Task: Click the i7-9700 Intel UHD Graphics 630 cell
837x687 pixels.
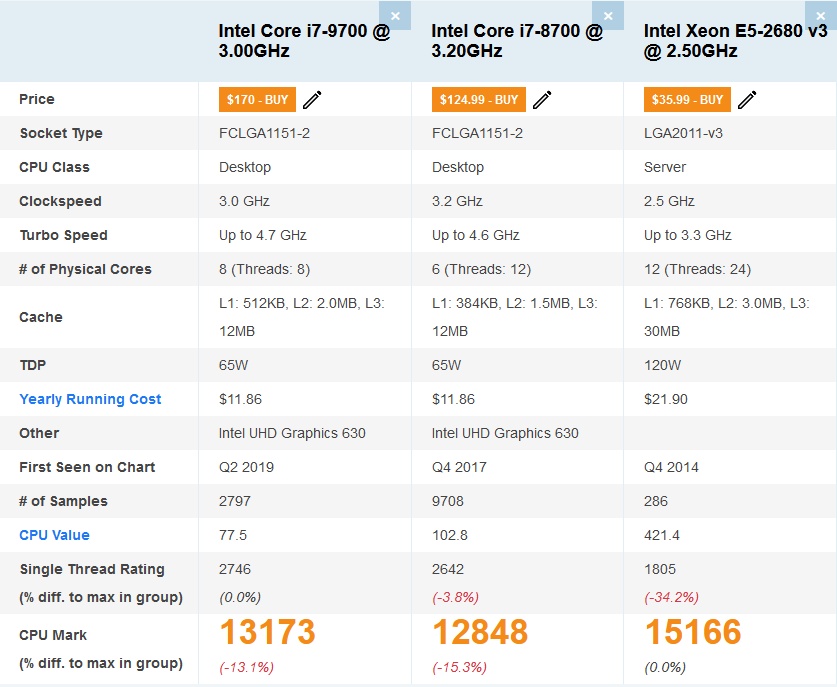Action: click(x=292, y=433)
